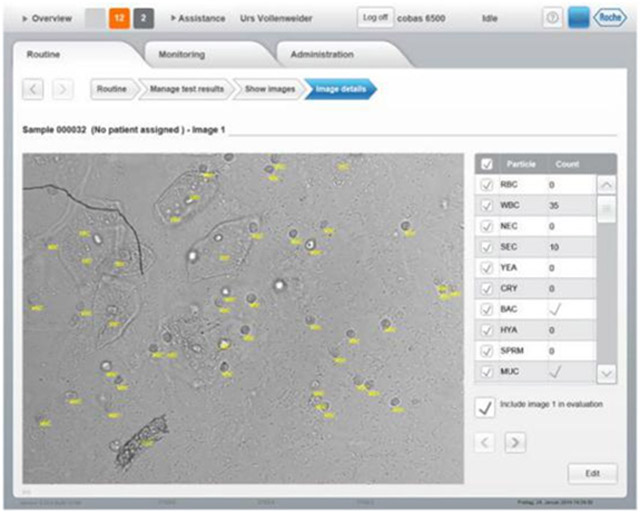This screenshot has height=513, width=640.
Task: Toggle Include image 1 in evaluation
Action: click(x=486, y=407)
